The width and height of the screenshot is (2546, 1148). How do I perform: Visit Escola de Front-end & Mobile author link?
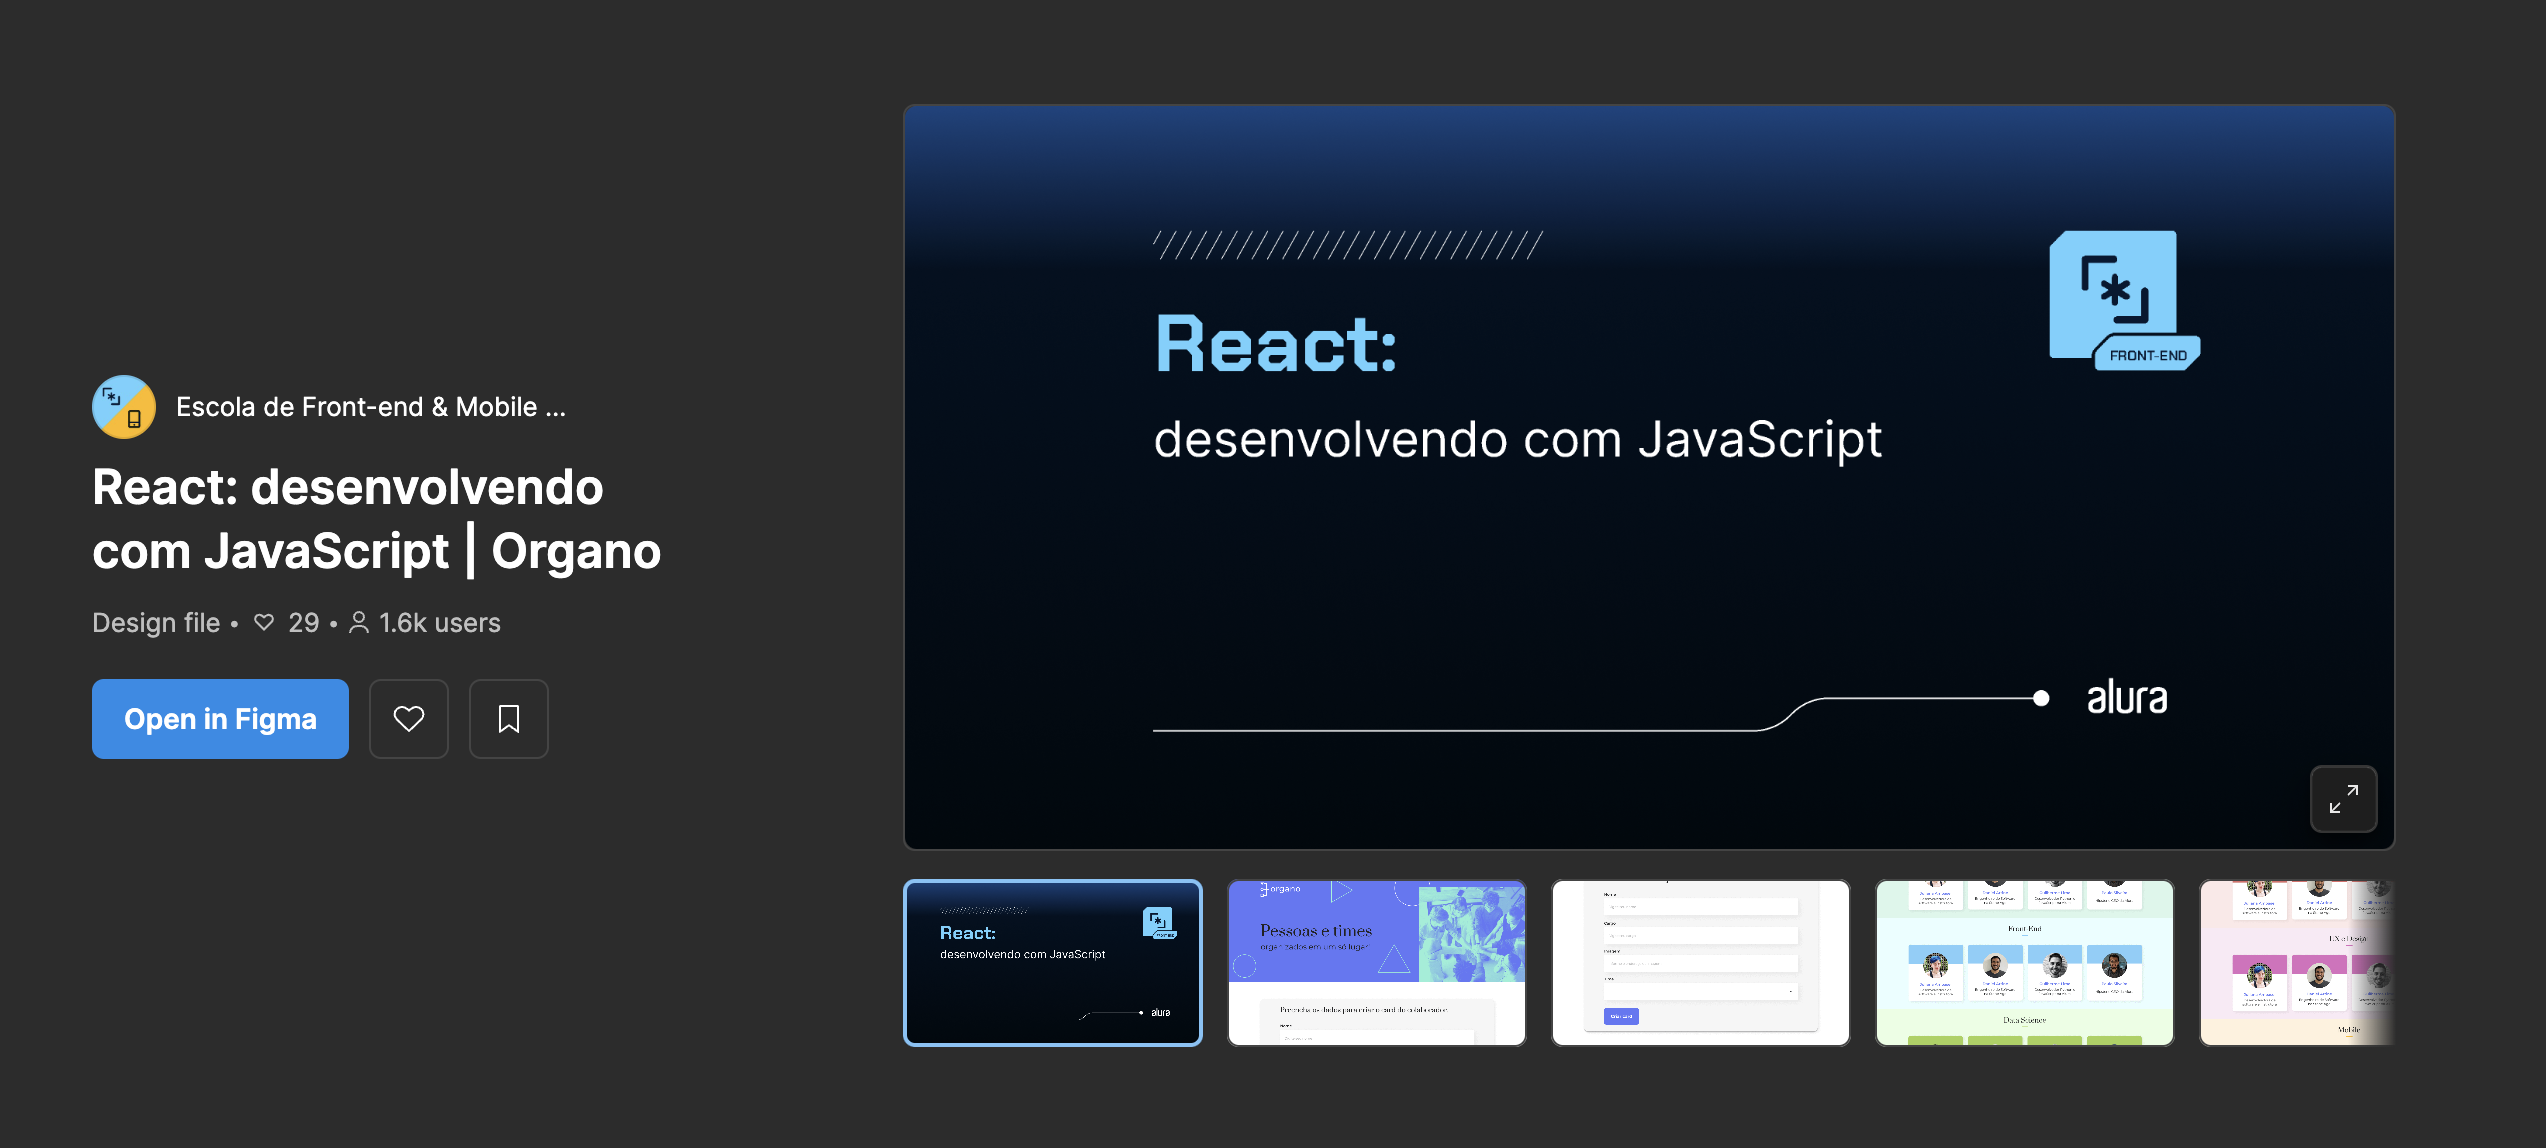point(371,407)
